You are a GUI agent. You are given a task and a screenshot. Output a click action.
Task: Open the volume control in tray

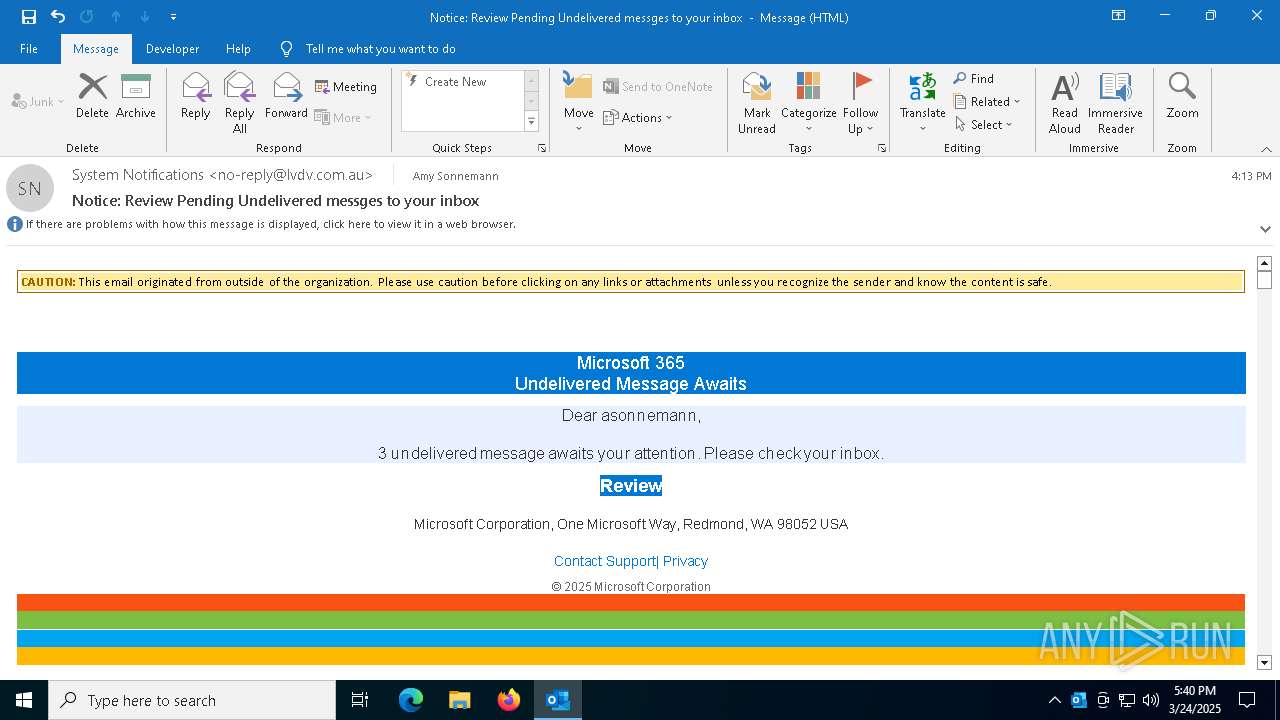pos(1151,700)
